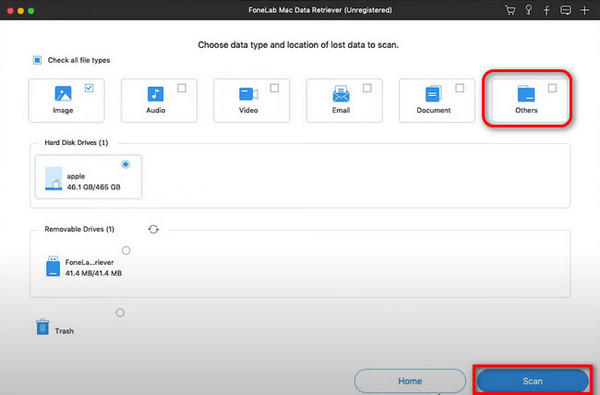Image resolution: width=600 pixels, height=395 pixels.
Task: Open the shopping cart purchase icon
Action: [510, 10]
